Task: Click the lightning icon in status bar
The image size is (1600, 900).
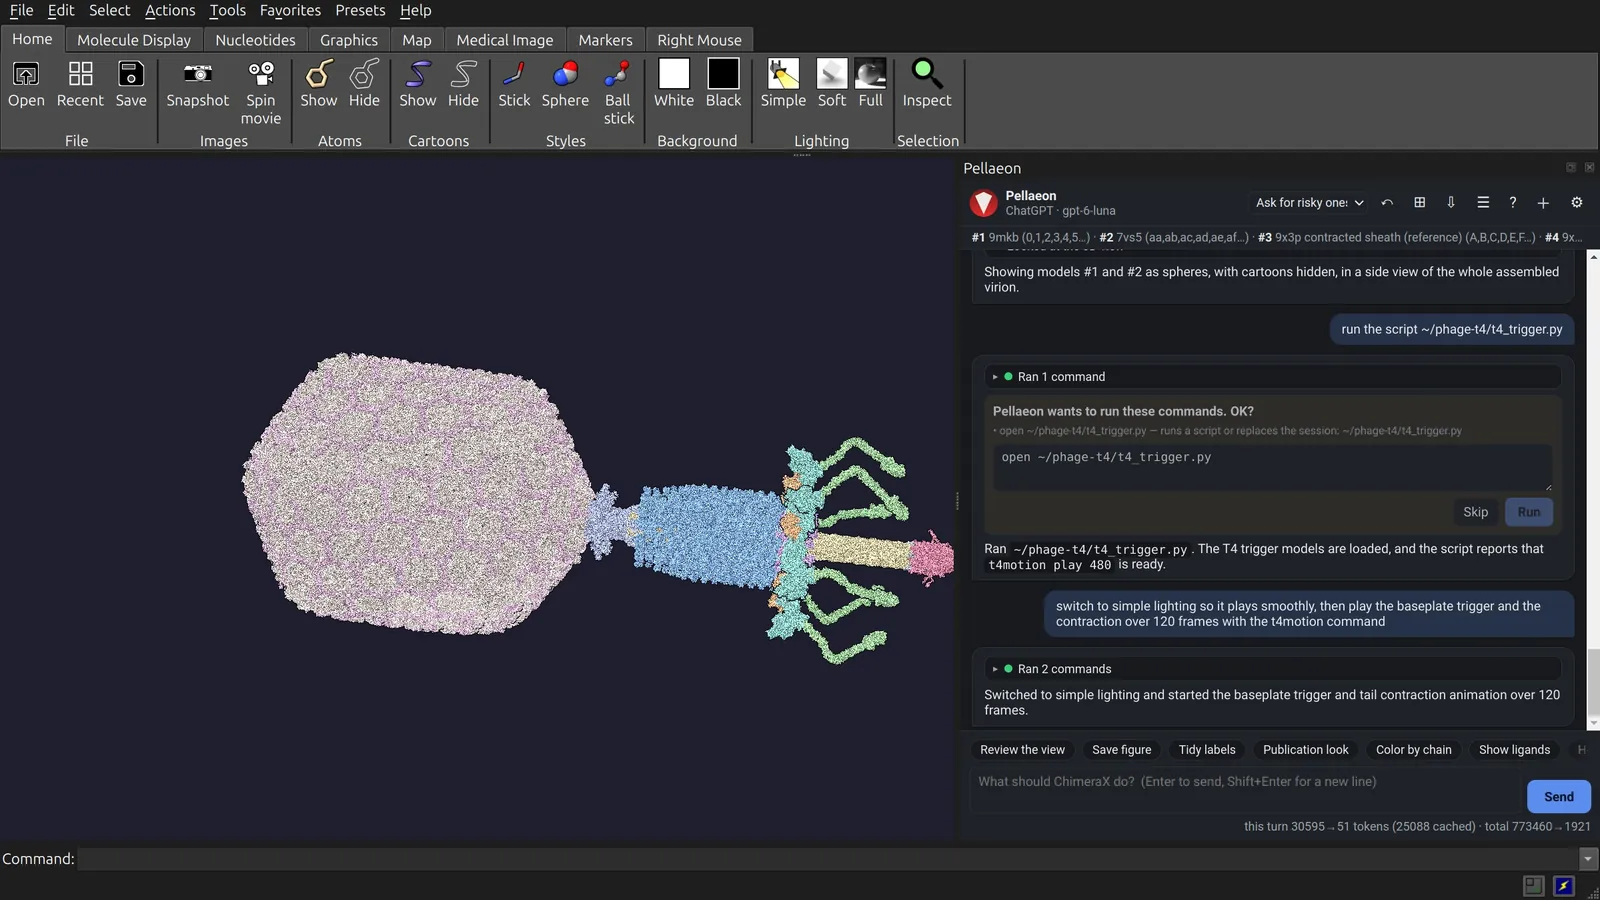Action: [1564, 886]
